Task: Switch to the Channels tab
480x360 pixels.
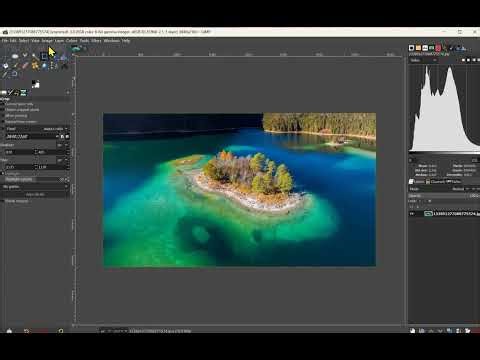Action: point(435,182)
